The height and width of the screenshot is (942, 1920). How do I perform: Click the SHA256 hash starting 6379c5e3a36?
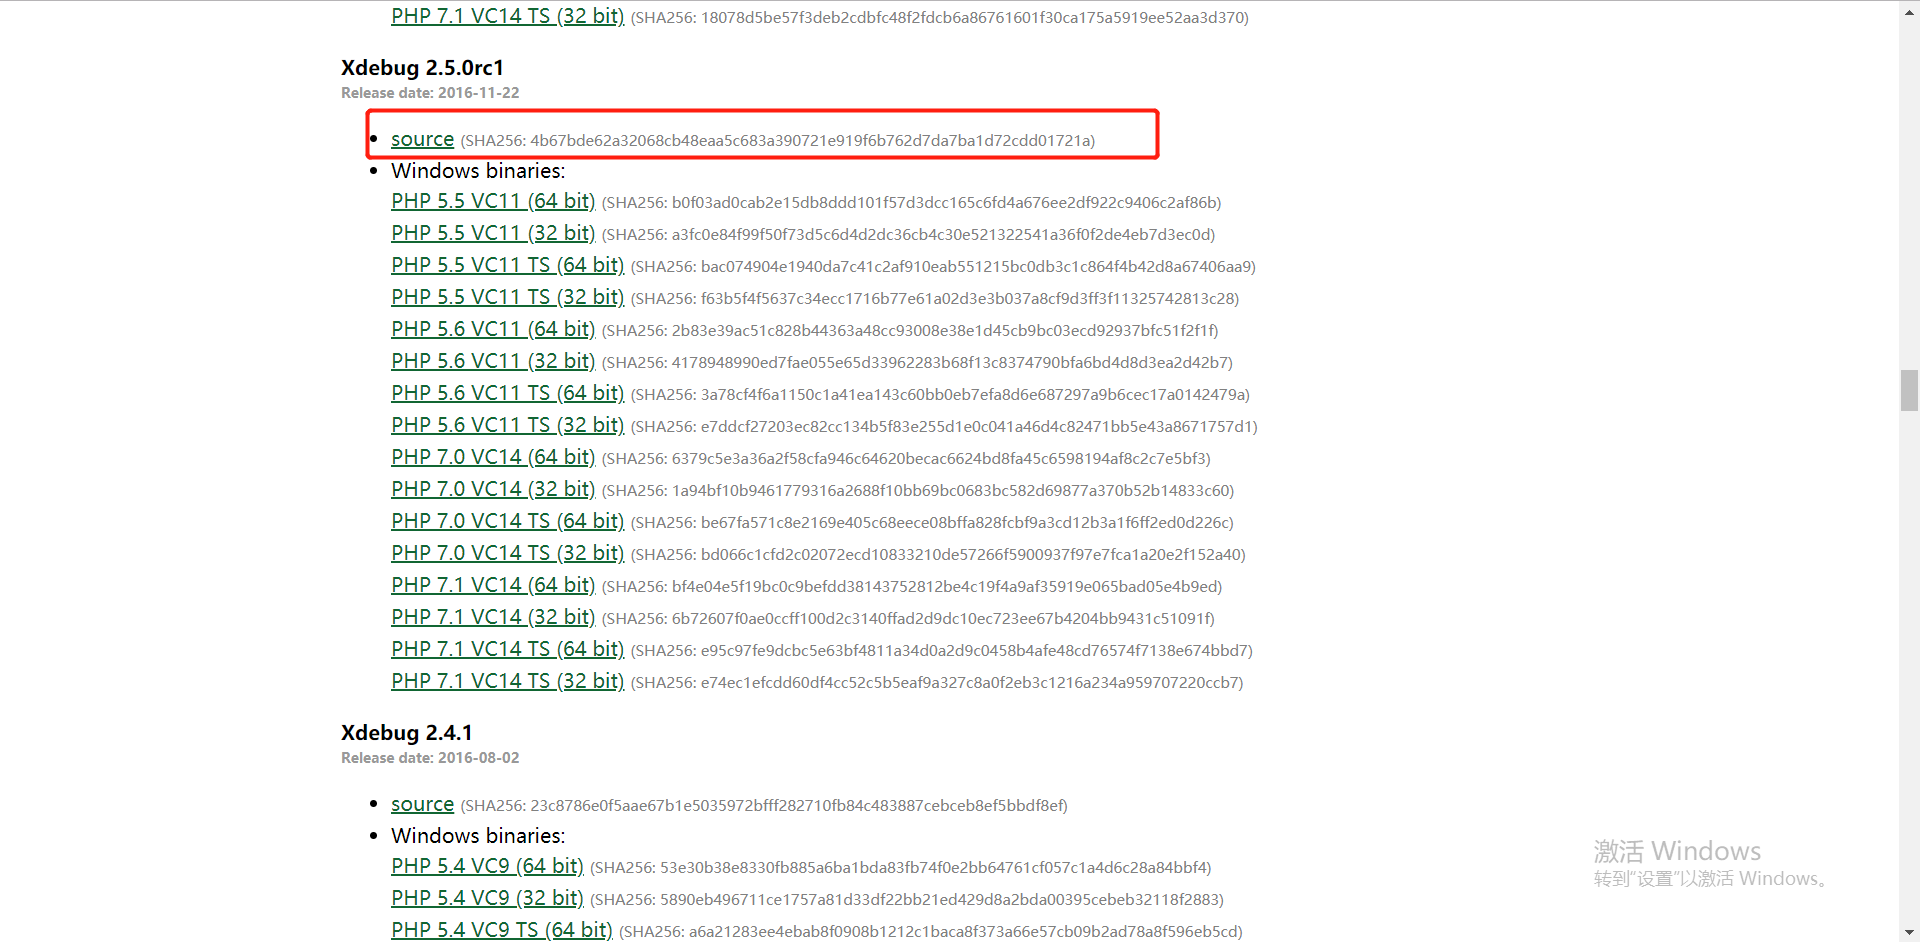click(x=906, y=459)
